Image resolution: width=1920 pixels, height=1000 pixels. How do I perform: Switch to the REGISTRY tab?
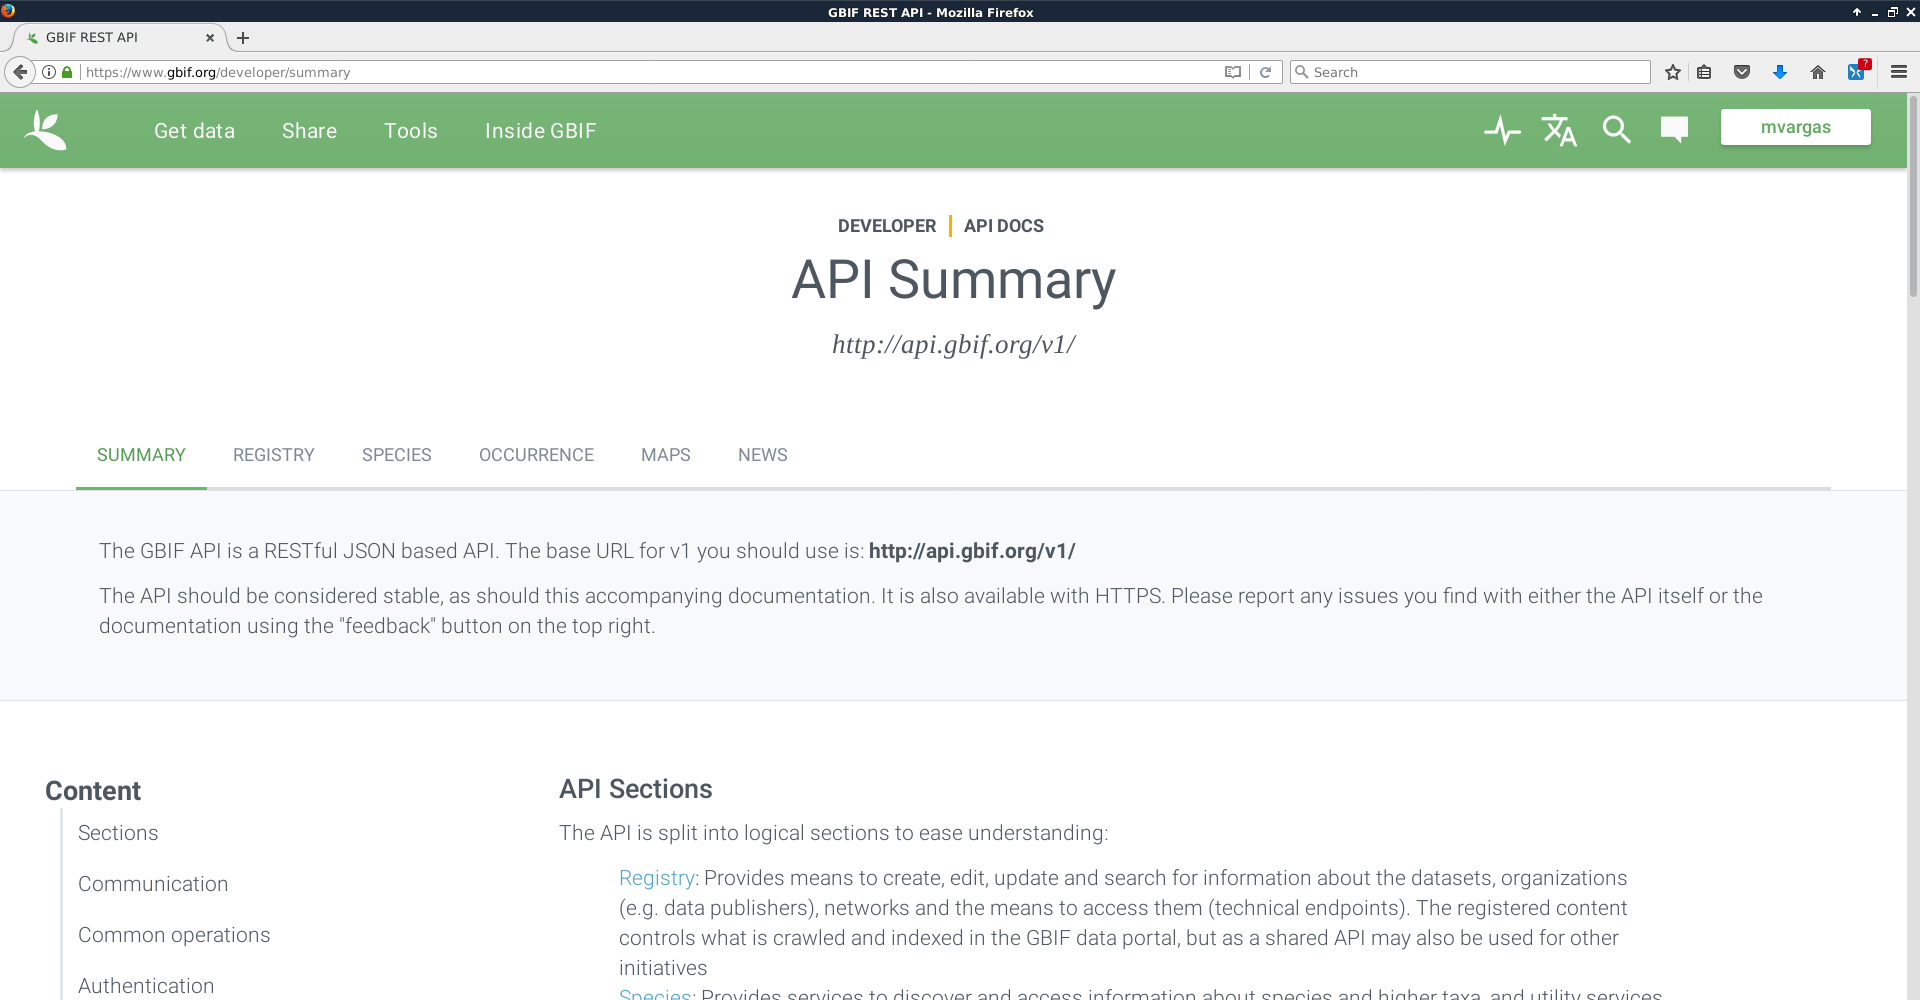pos(274,455)
